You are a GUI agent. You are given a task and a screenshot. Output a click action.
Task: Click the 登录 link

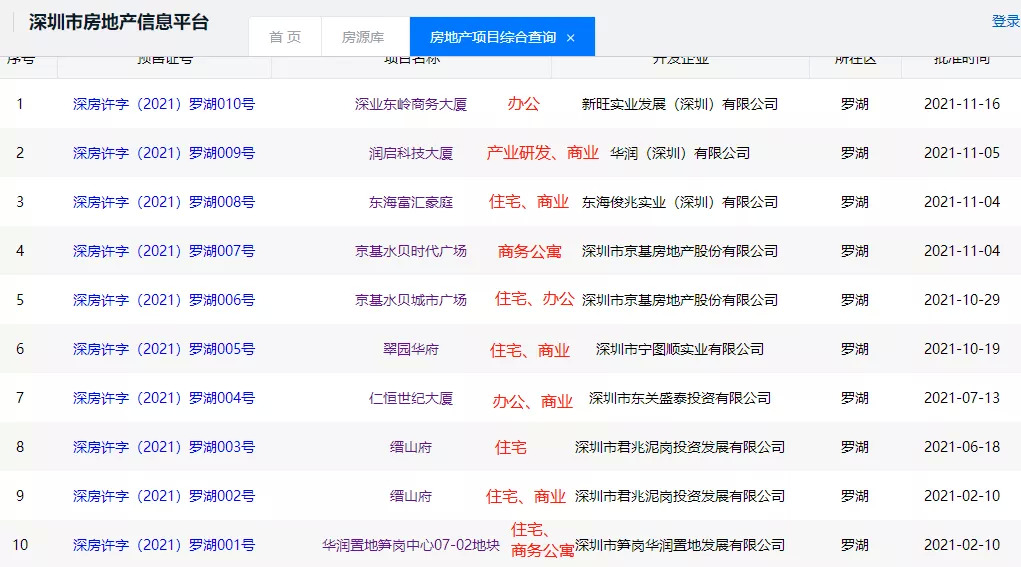click(1006, 21)
